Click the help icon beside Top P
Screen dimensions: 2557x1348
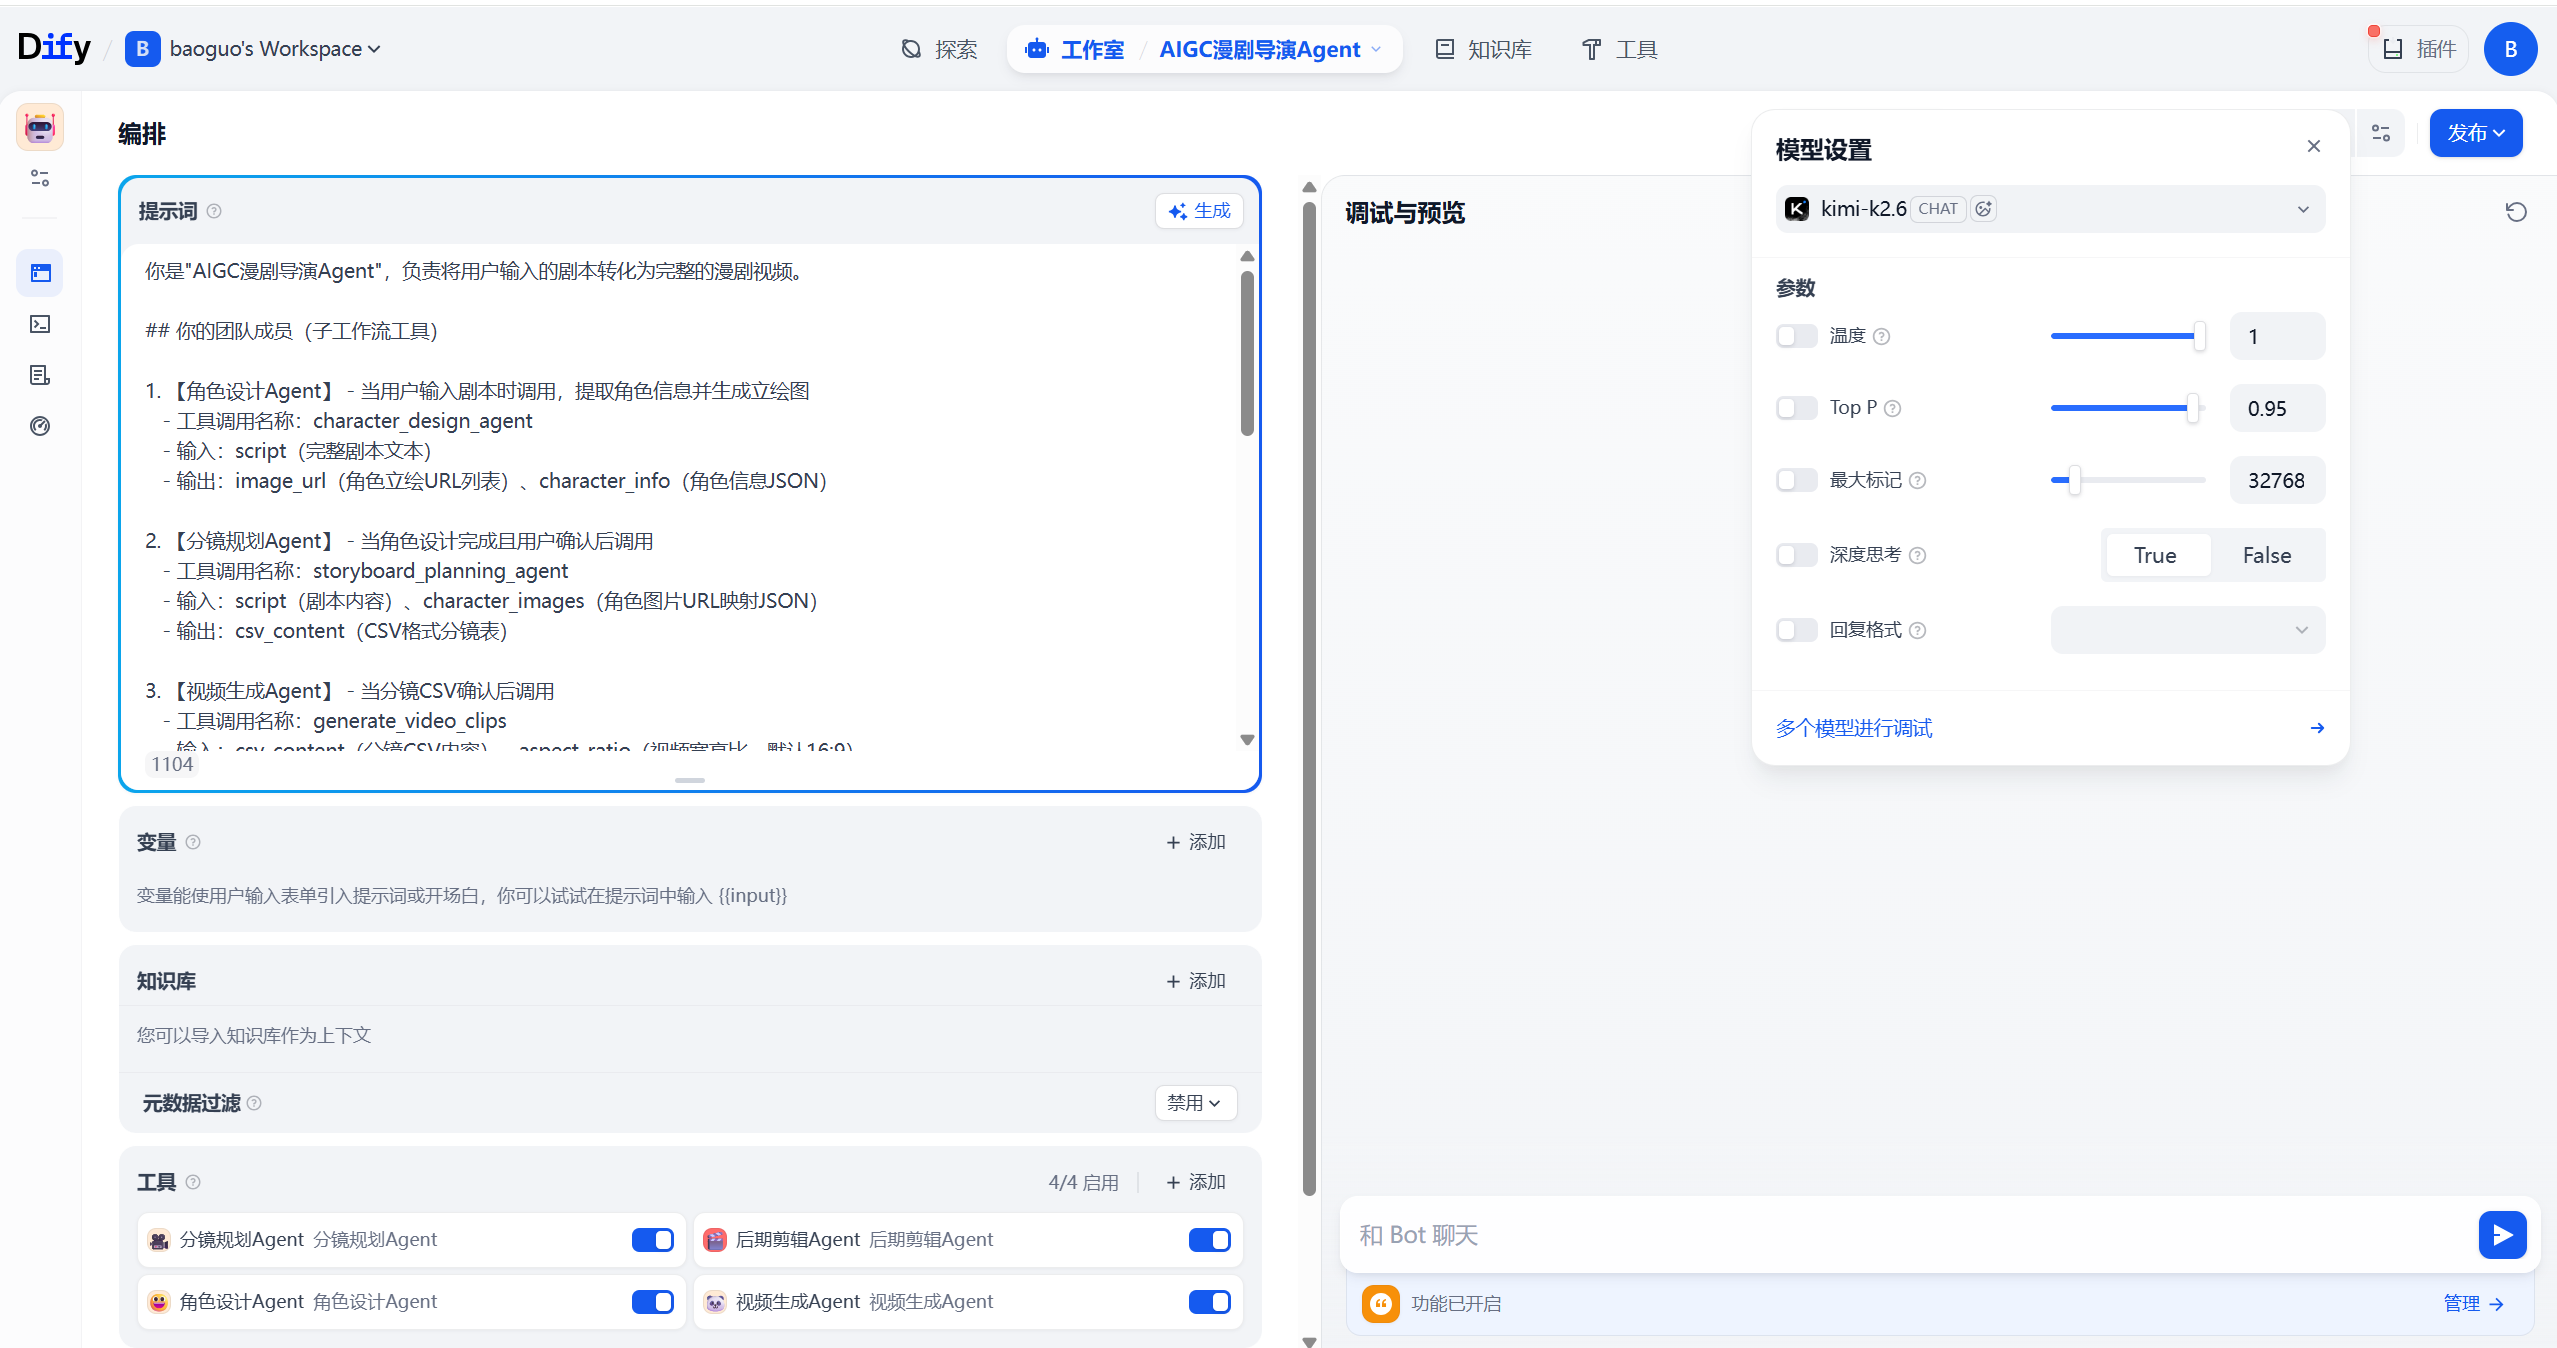1892,408
